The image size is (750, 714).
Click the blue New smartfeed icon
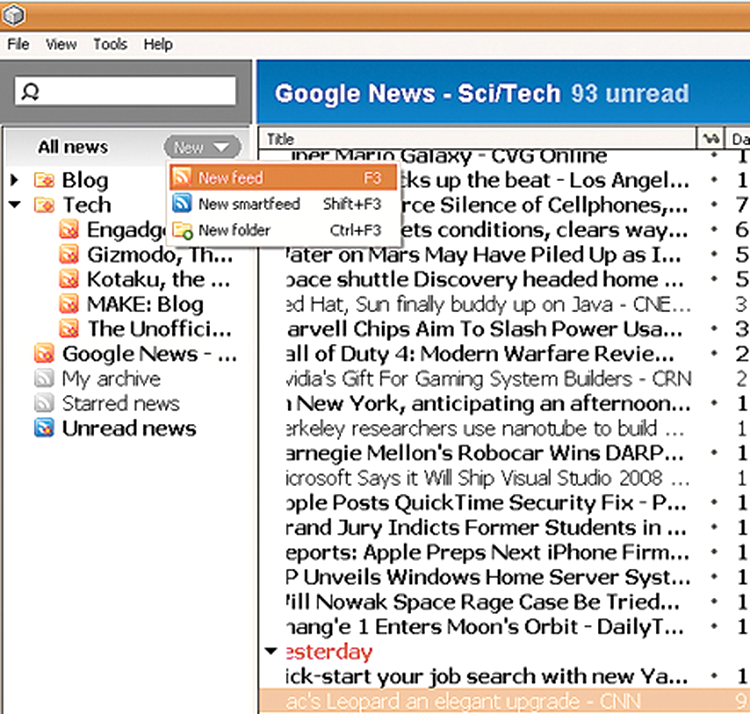tap(182, 203)
